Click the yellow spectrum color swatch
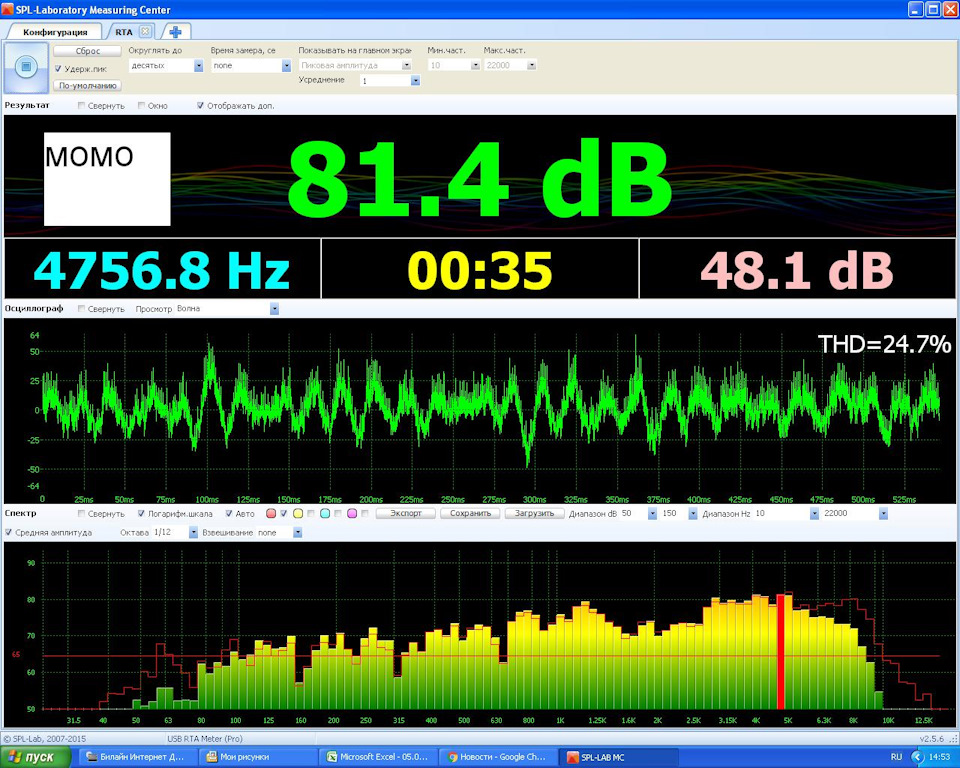This screenshot has height=768, width=960. click(298, 513)
